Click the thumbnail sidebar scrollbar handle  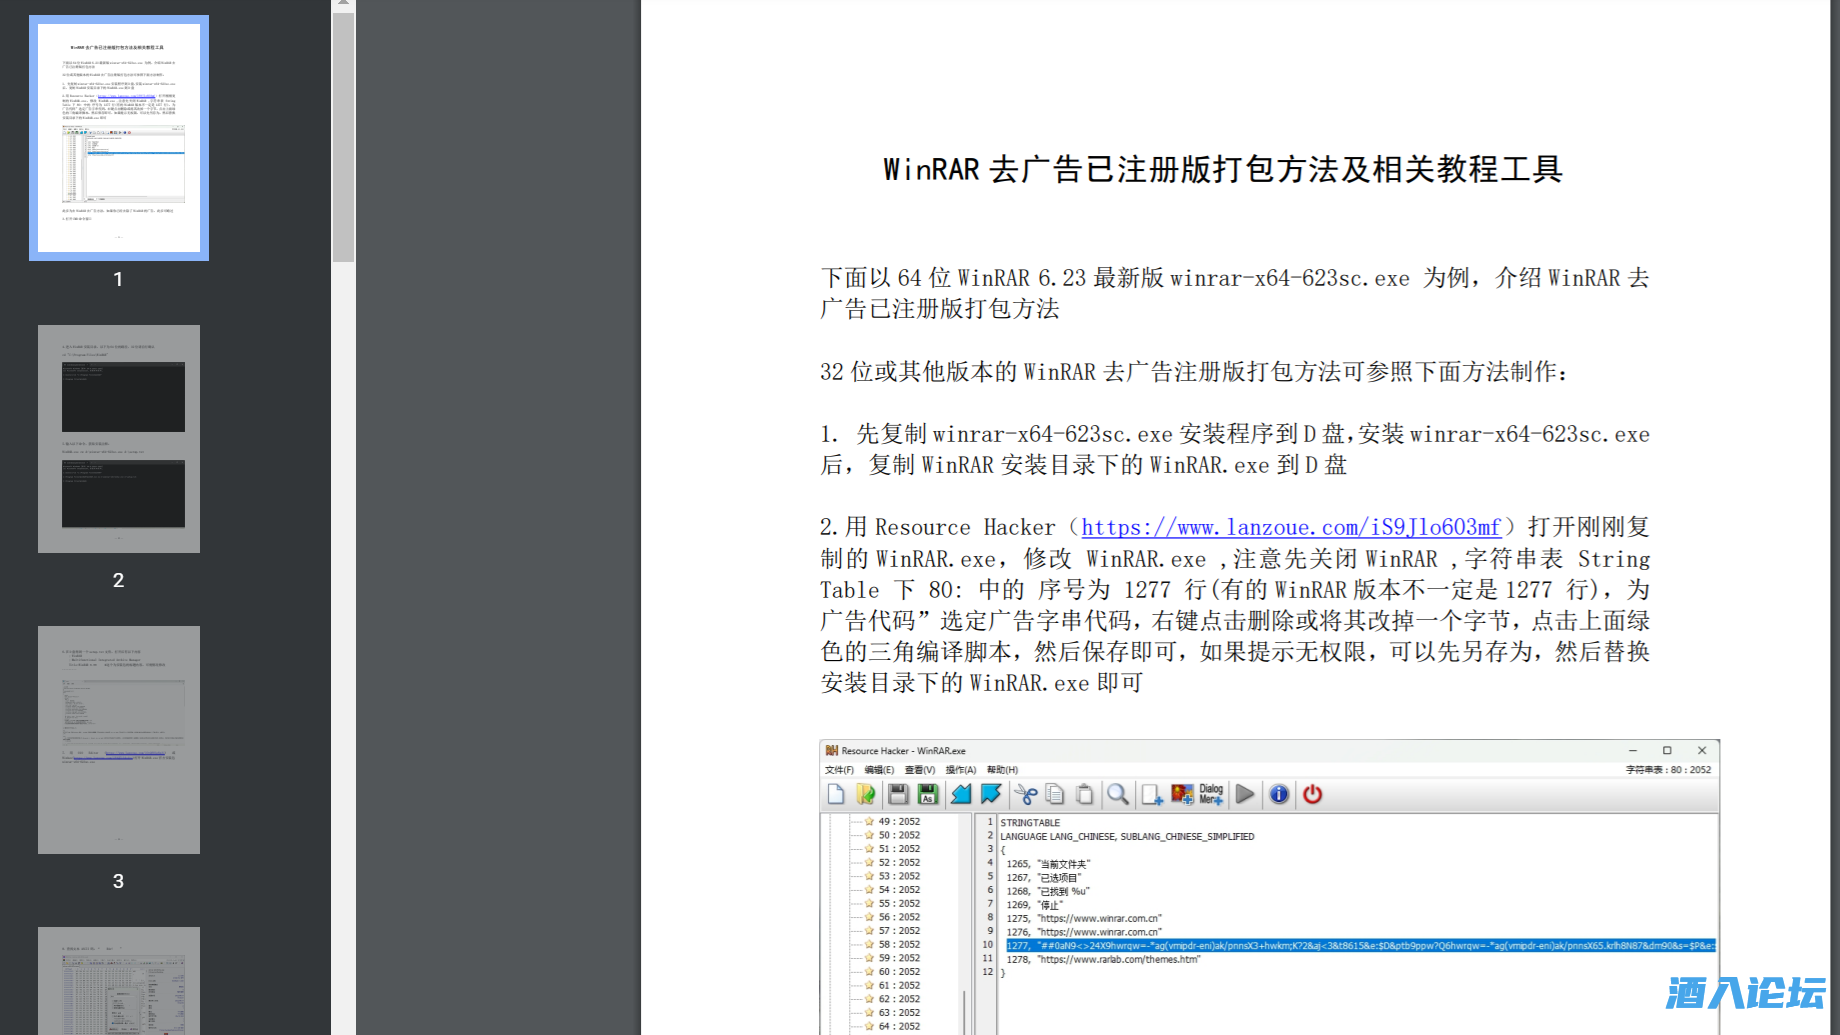click(343, 136)
